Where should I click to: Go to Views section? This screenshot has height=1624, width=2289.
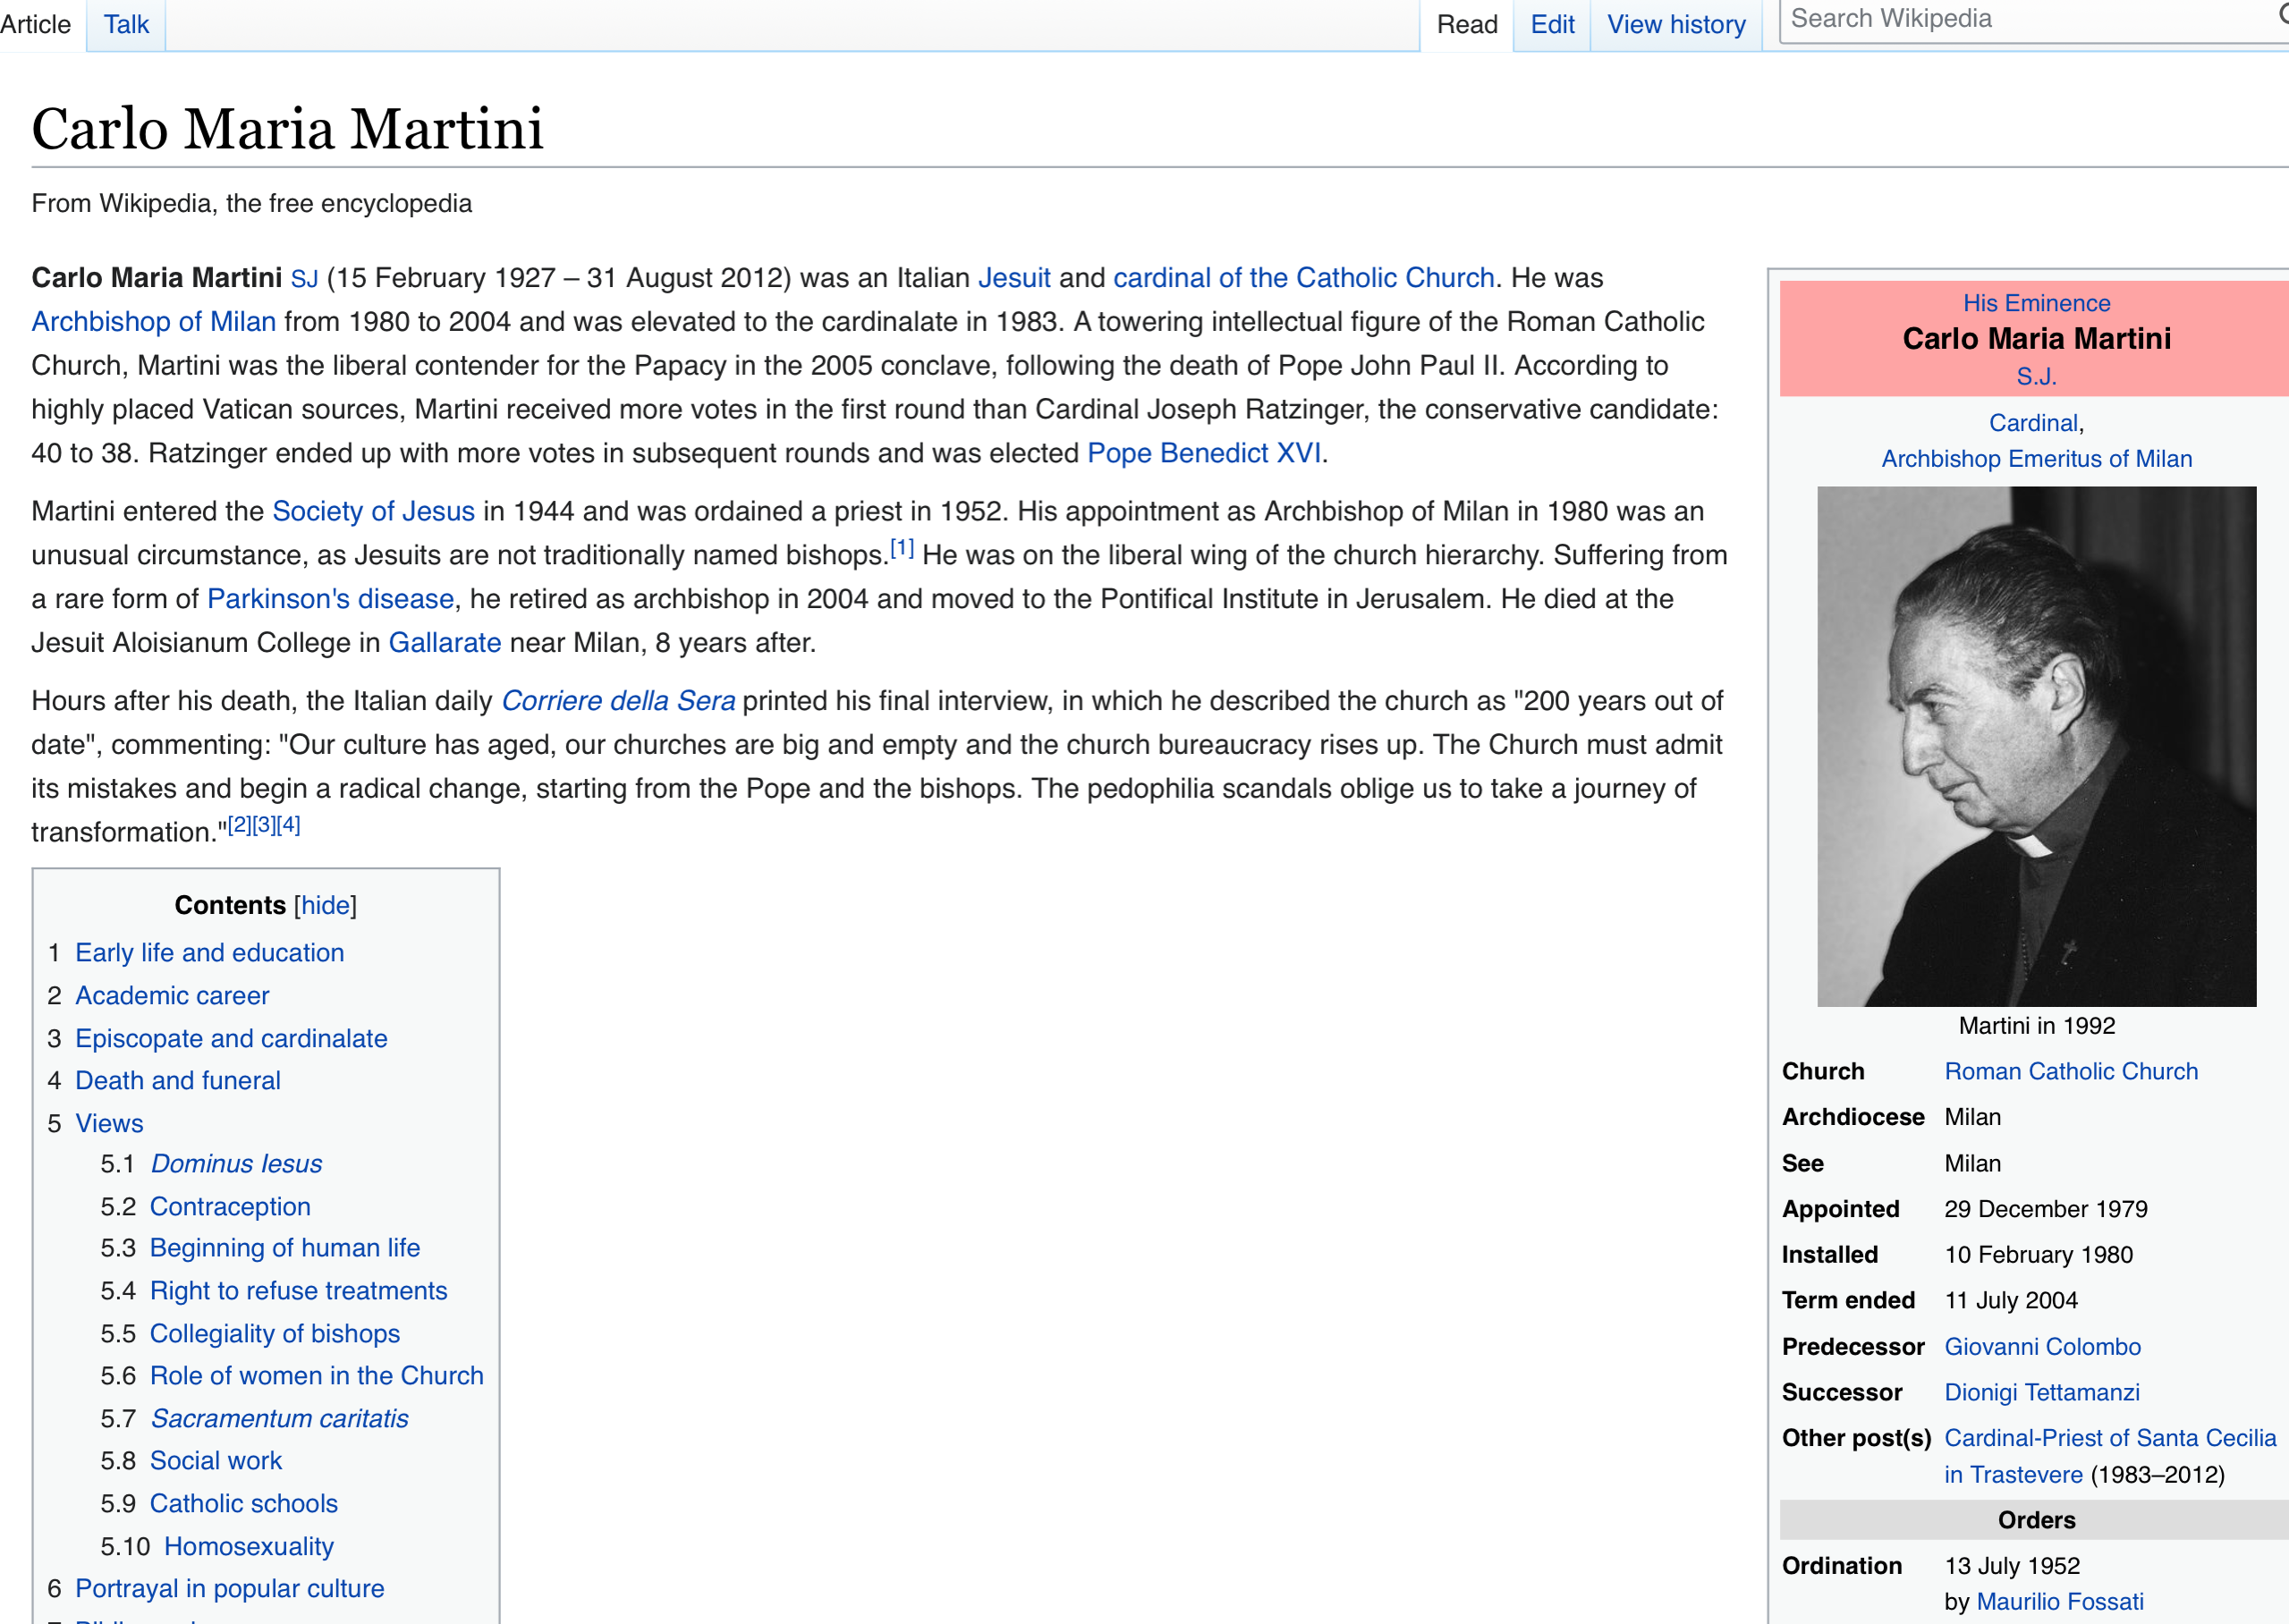coord(110,1124)
